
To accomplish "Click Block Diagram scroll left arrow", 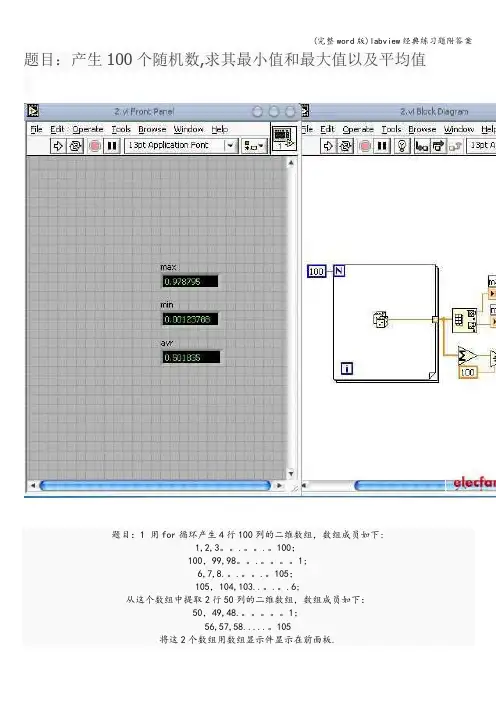I will (304, 485).
